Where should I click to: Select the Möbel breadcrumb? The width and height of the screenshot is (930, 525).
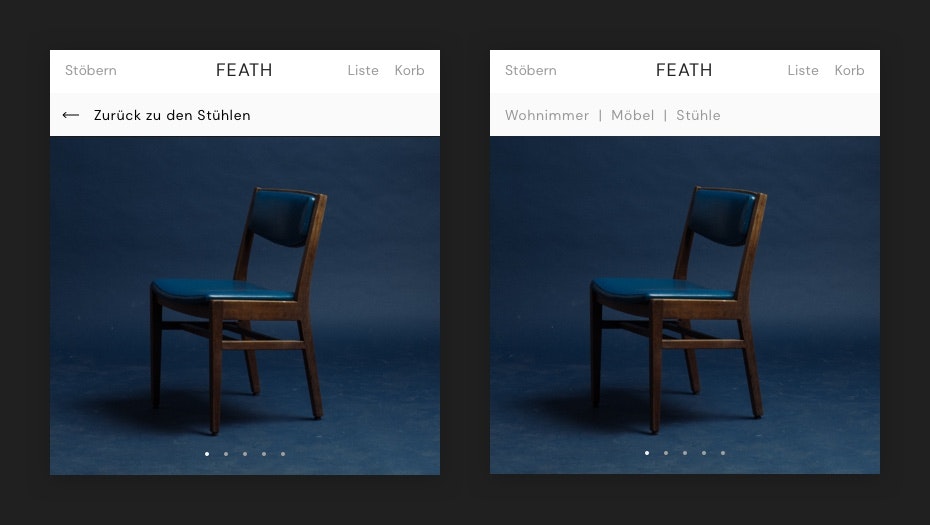pos(633,115)
